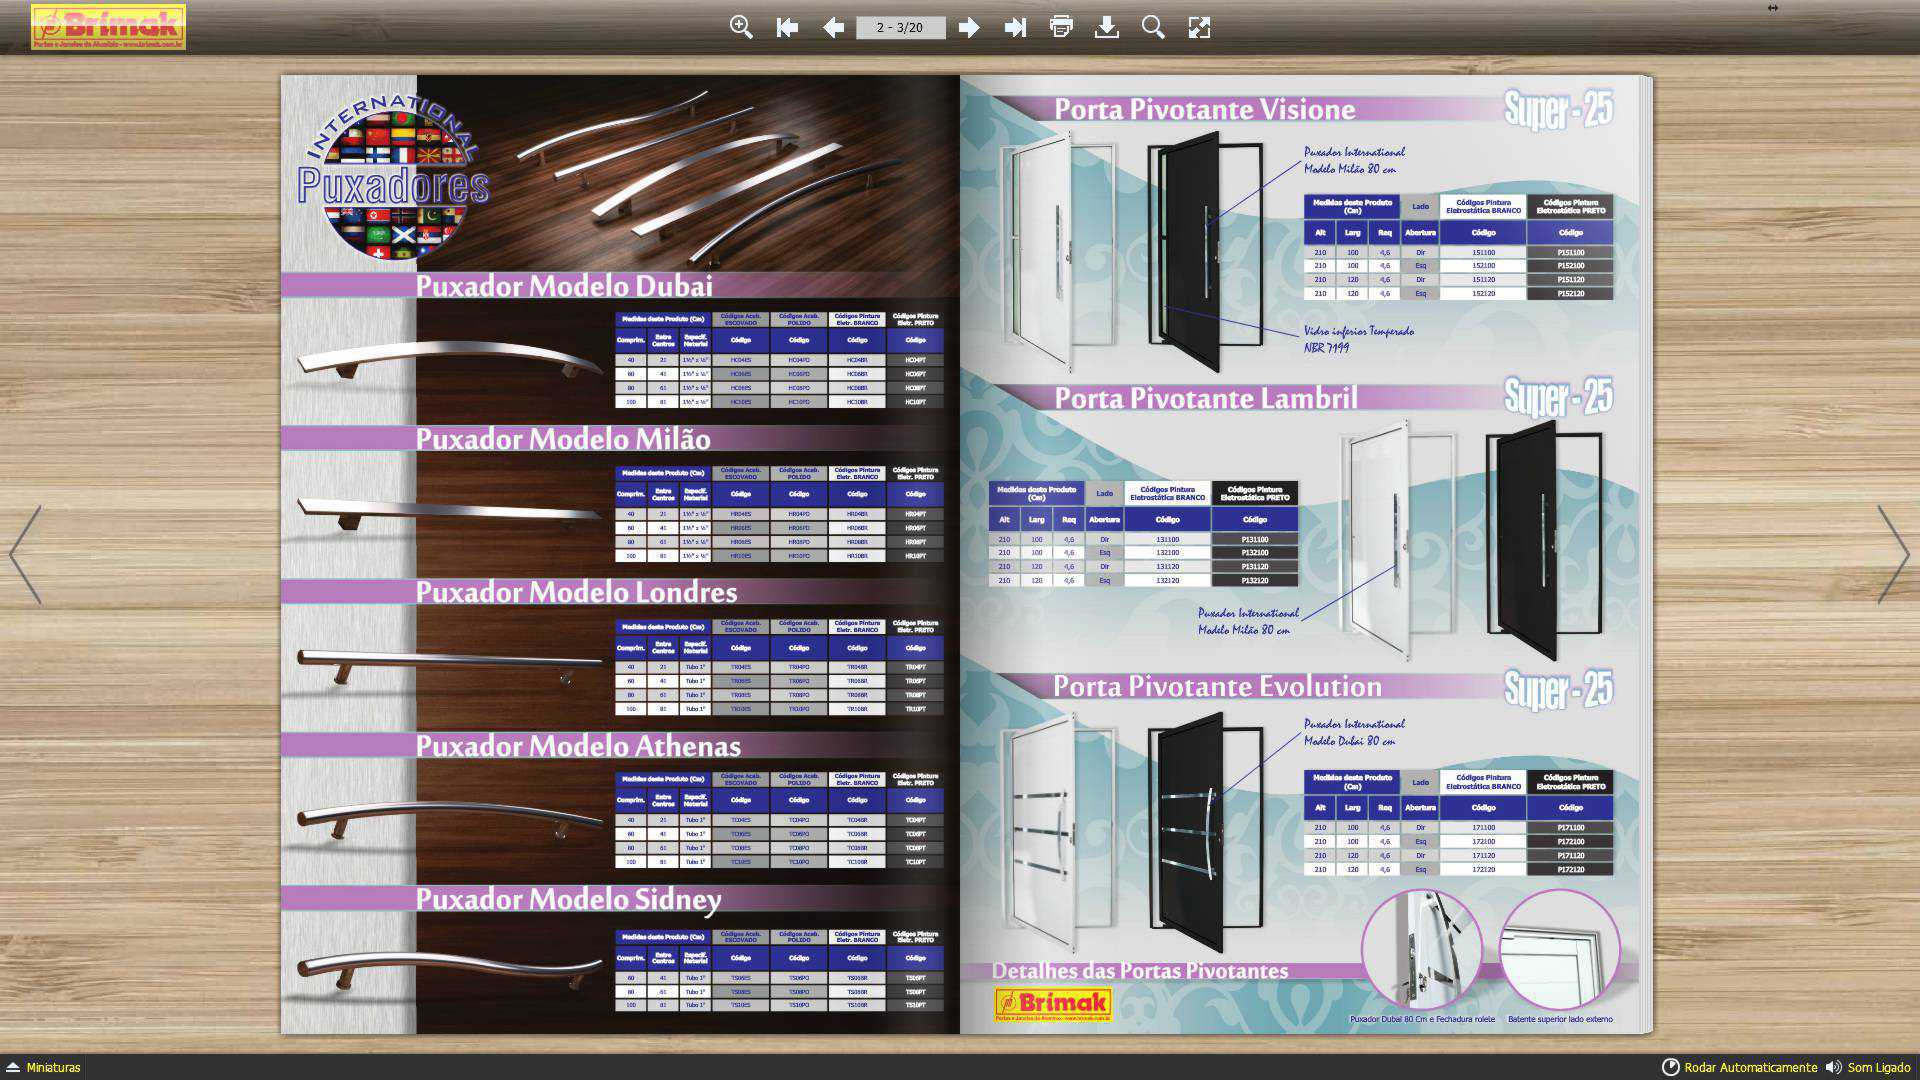Go to the first page
This screenshot has height=1080, width=1920.
787,27
